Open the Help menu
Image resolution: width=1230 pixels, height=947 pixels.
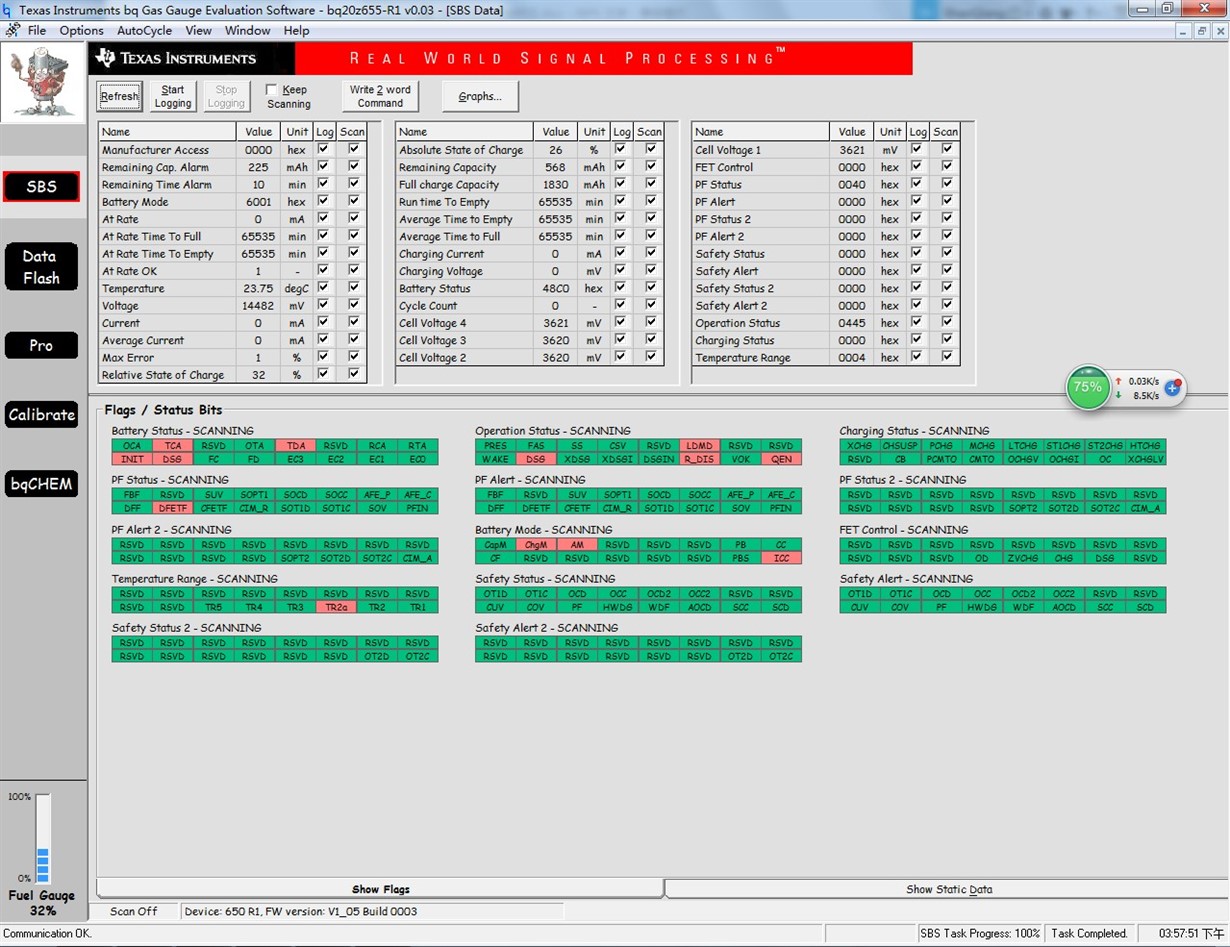click(x=296, y=30)
